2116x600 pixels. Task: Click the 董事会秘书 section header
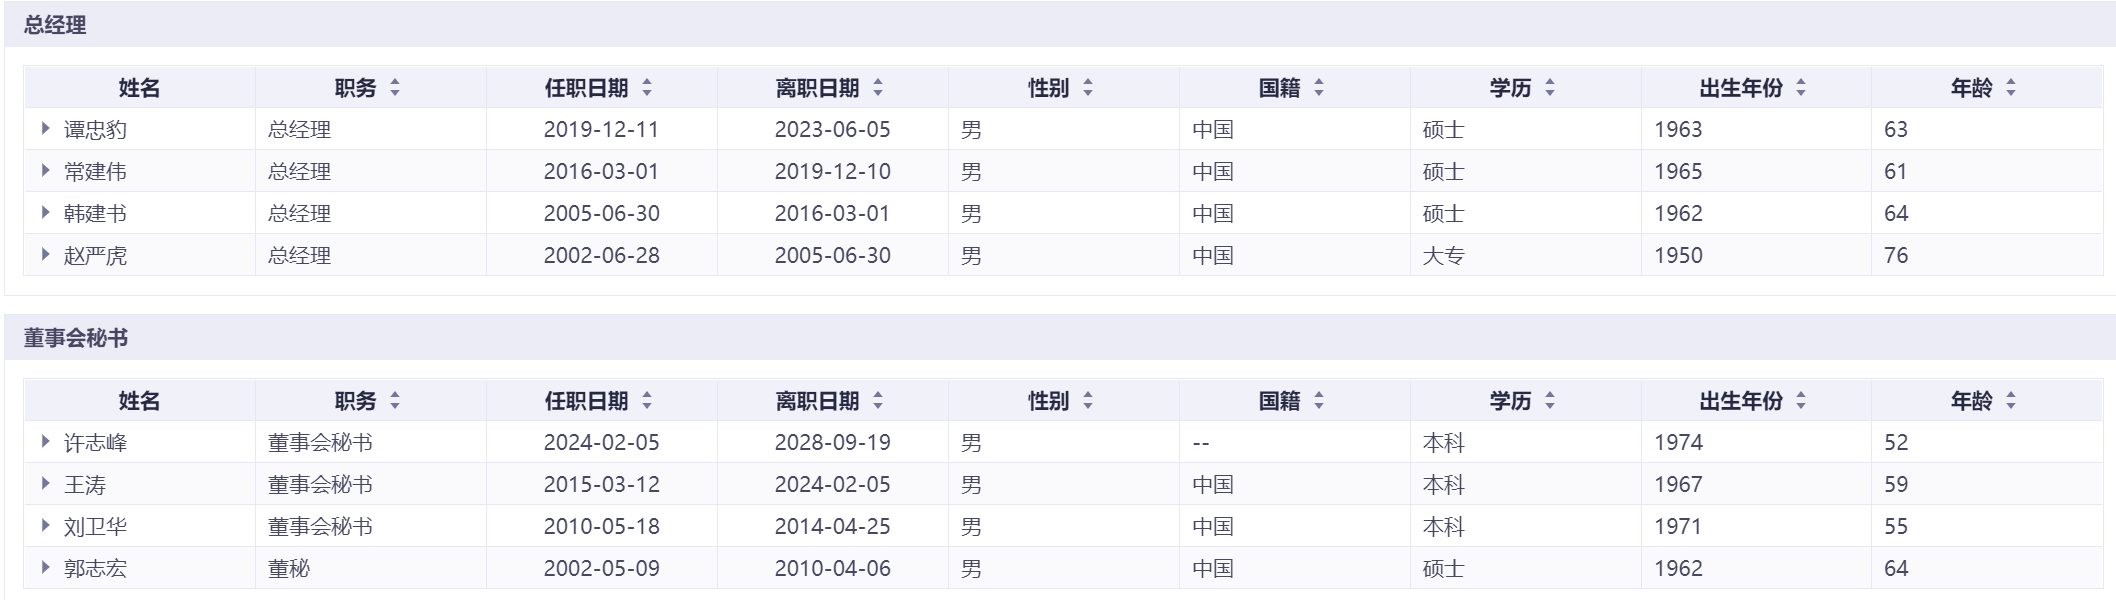(x=76, y=338)
